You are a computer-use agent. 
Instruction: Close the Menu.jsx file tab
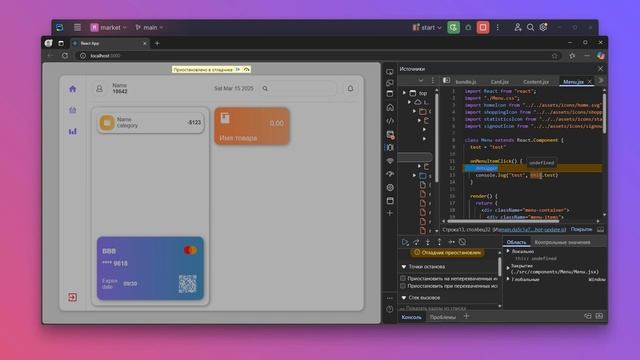click(x=589, y=82)
